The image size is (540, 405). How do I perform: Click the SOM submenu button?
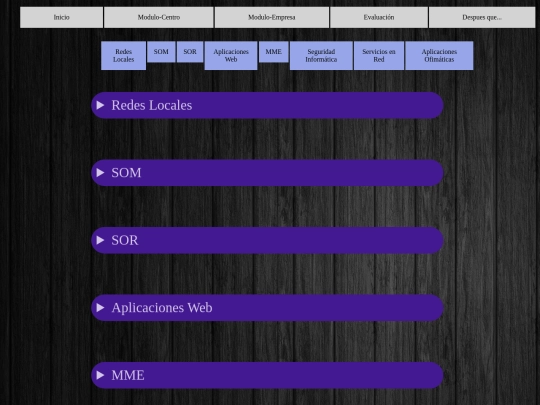161,52
